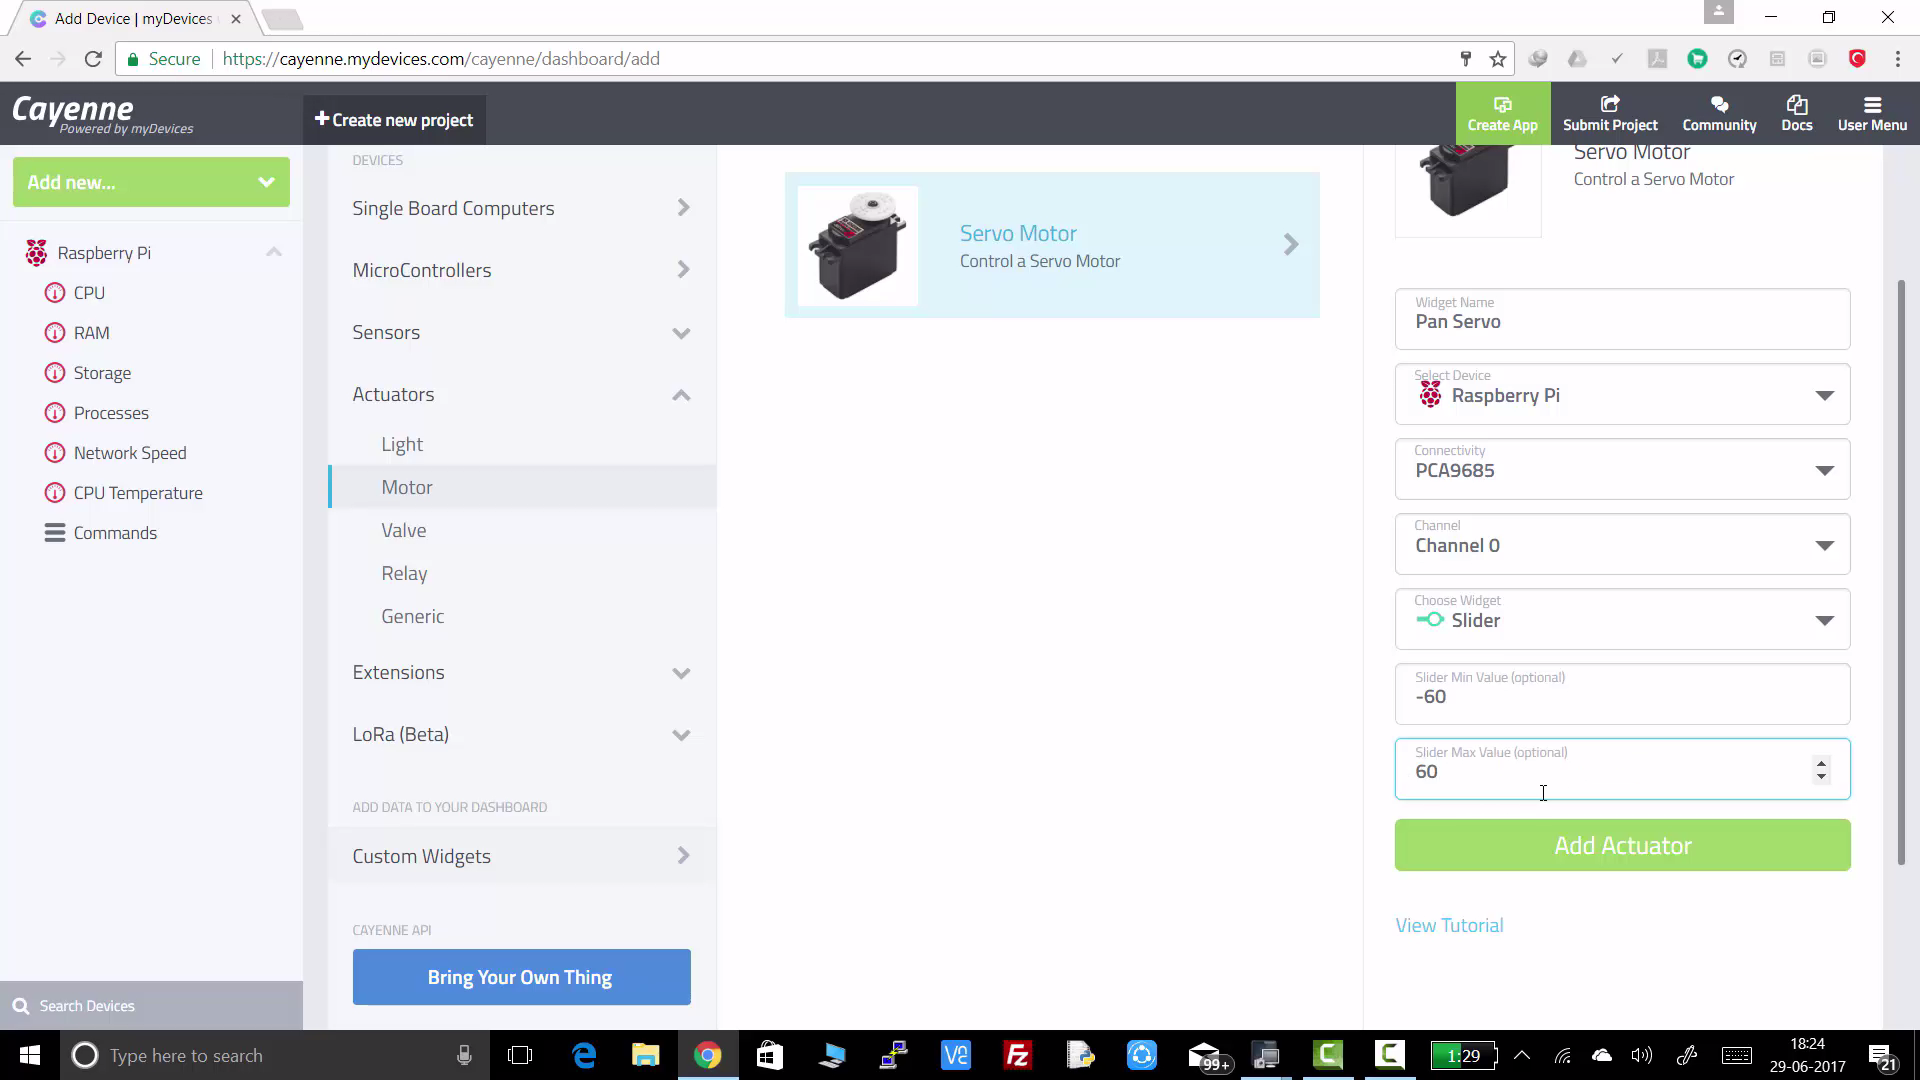Screen dimensions: 1920x1080
Task: Collapse the Actuators category
Action: (681, 395)
